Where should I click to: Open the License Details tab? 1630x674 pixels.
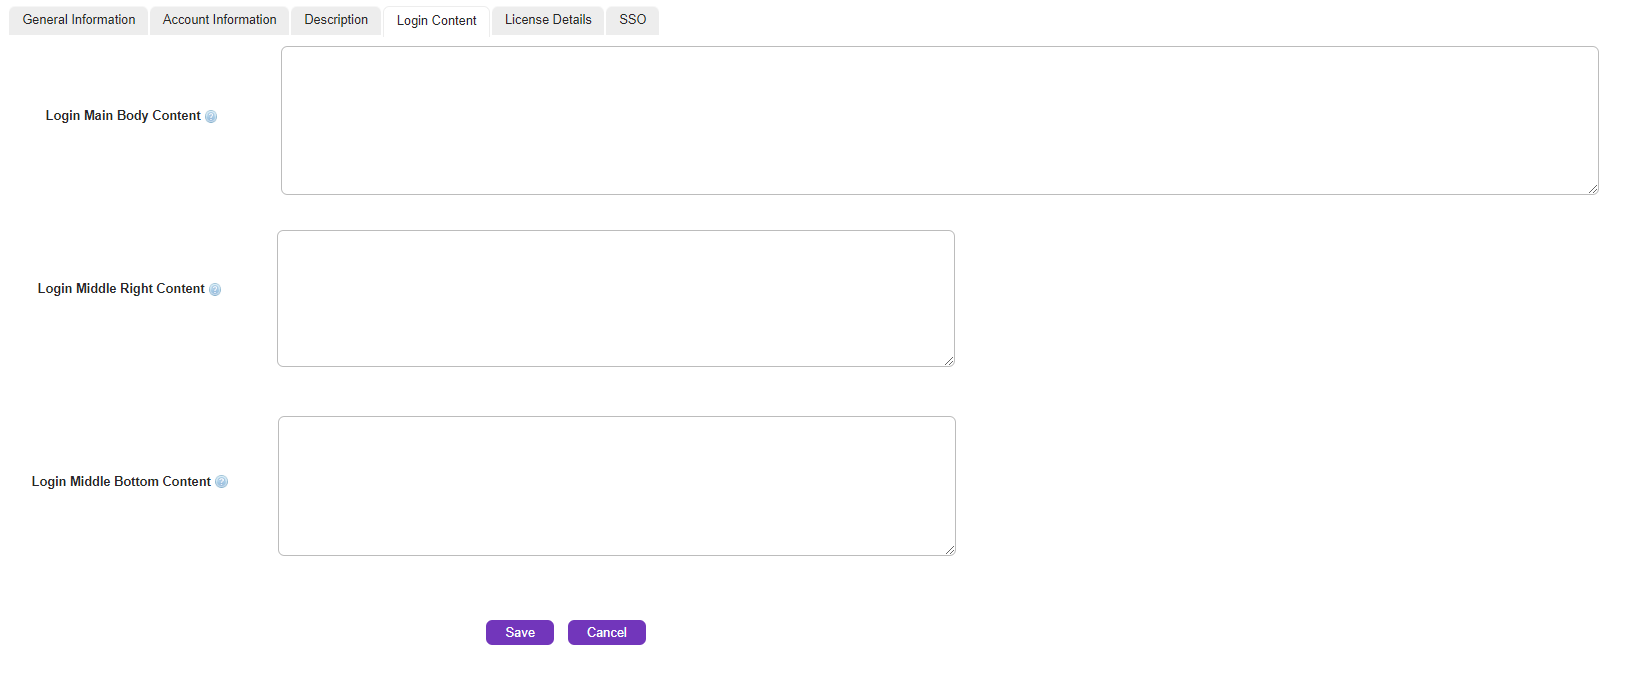click(548, 20)
